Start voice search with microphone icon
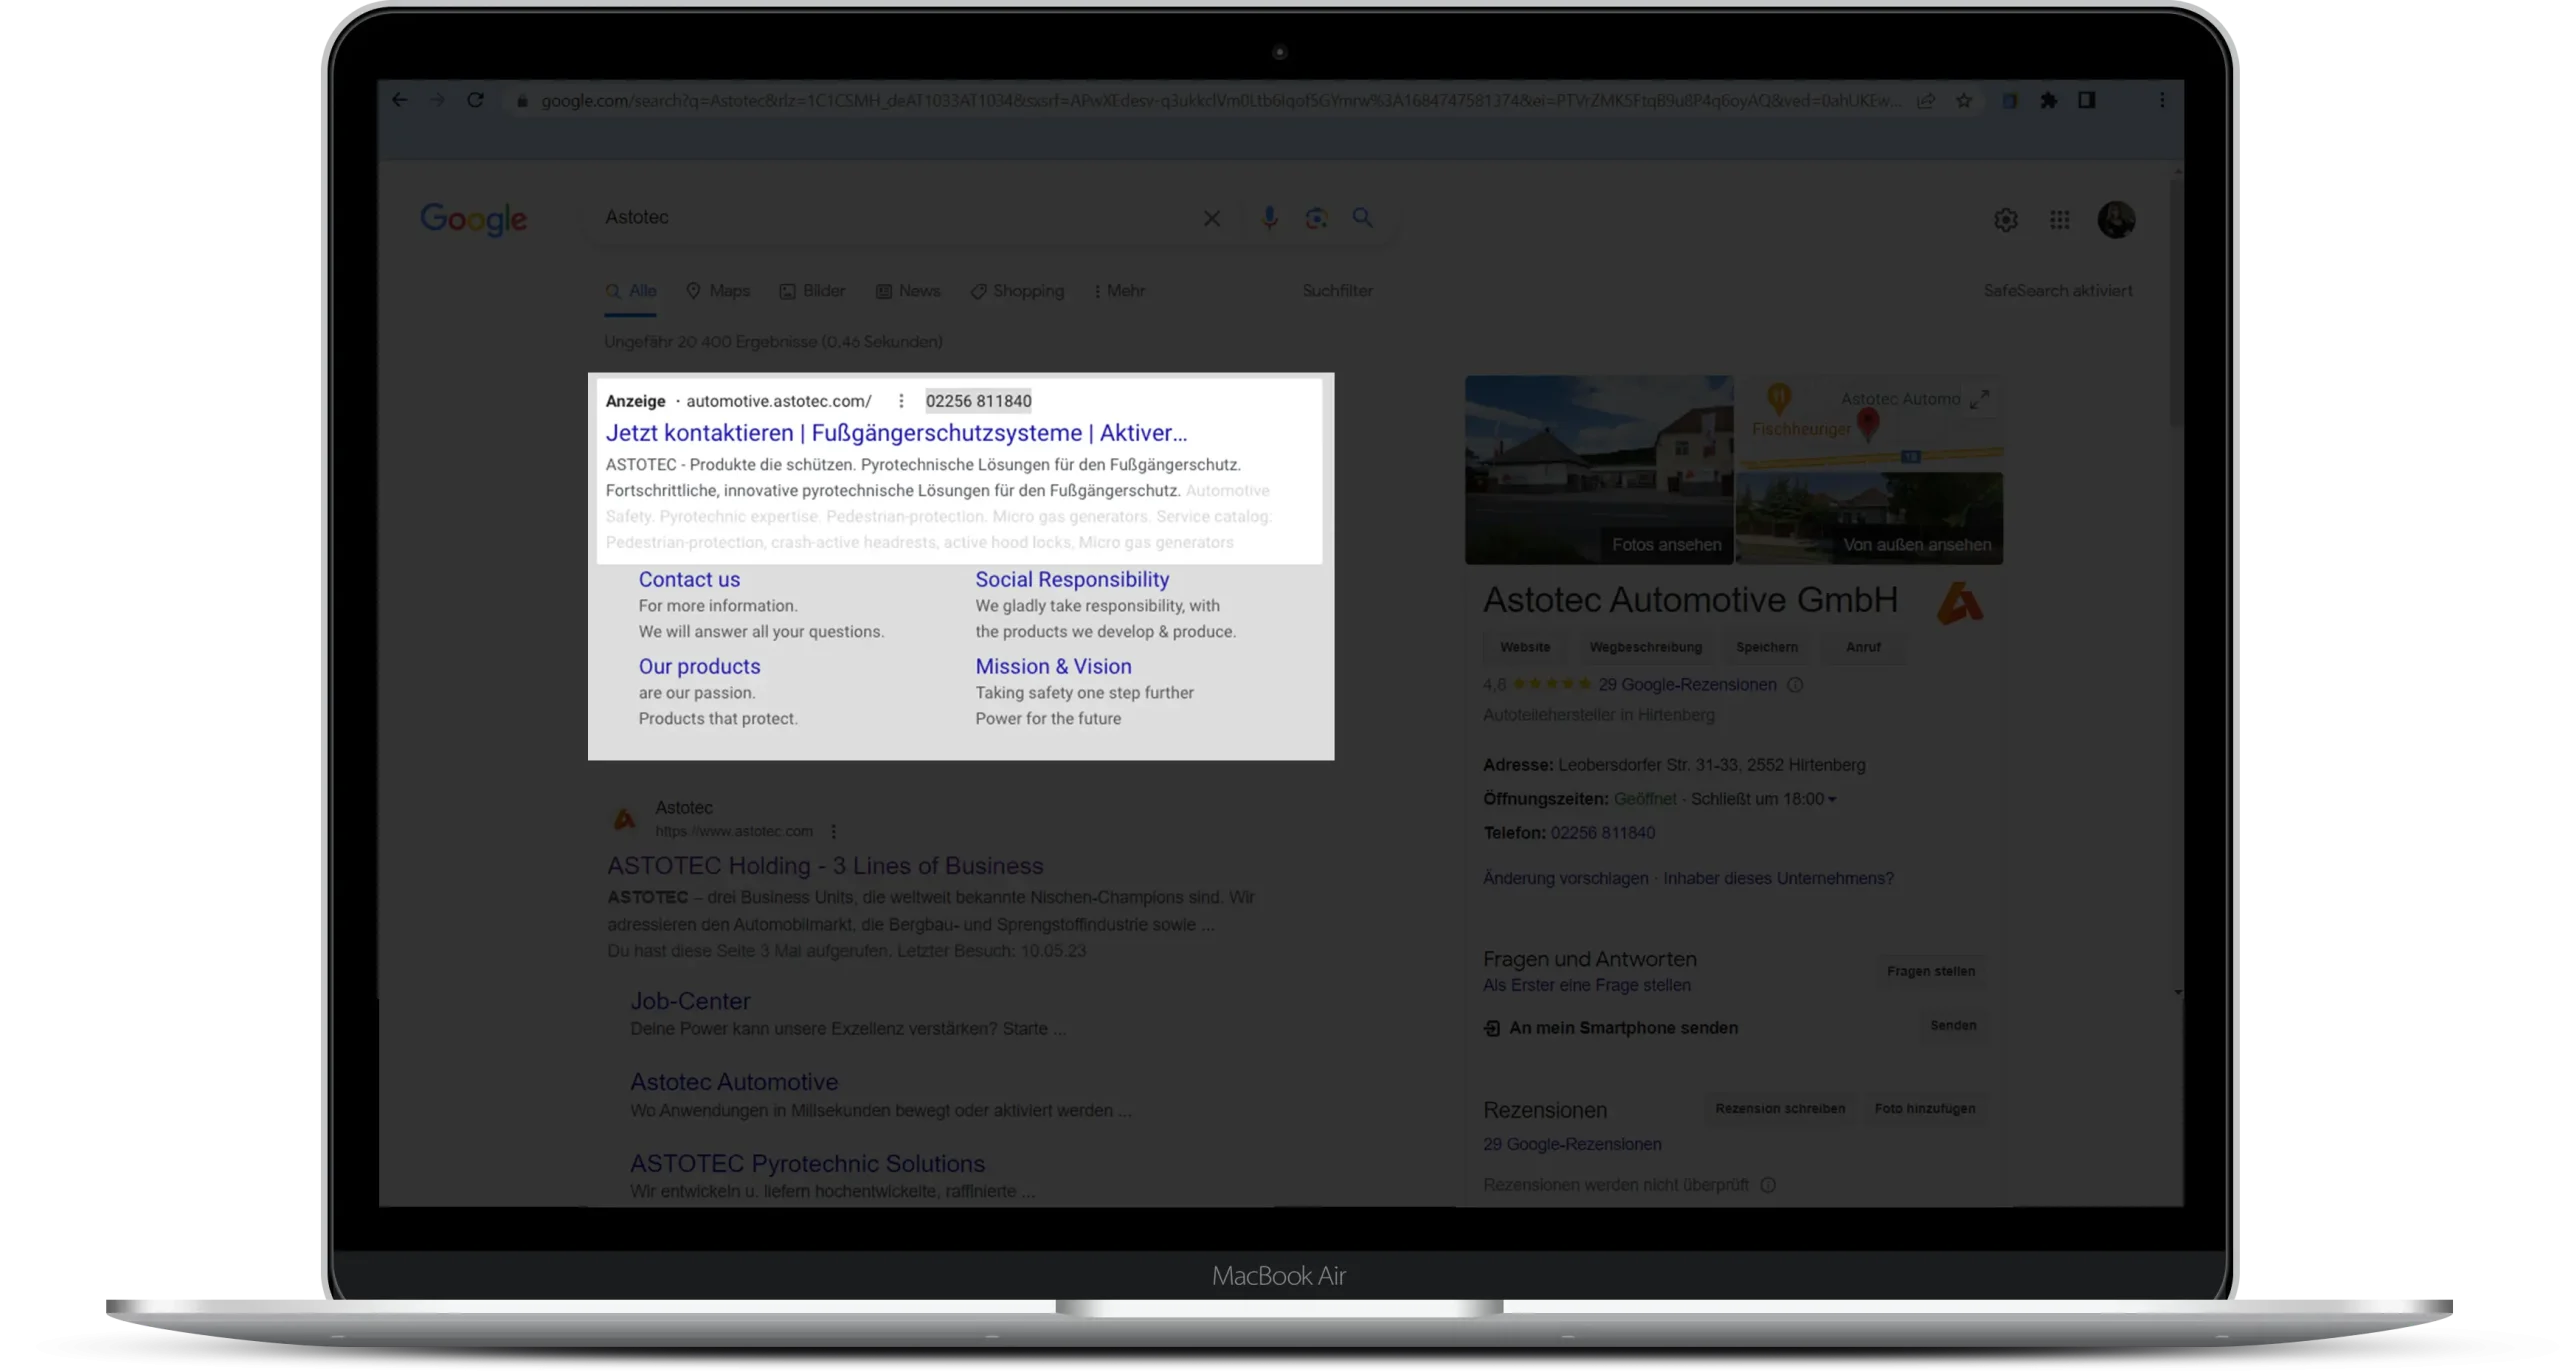2560x1372 pixels. (1269, 217)
